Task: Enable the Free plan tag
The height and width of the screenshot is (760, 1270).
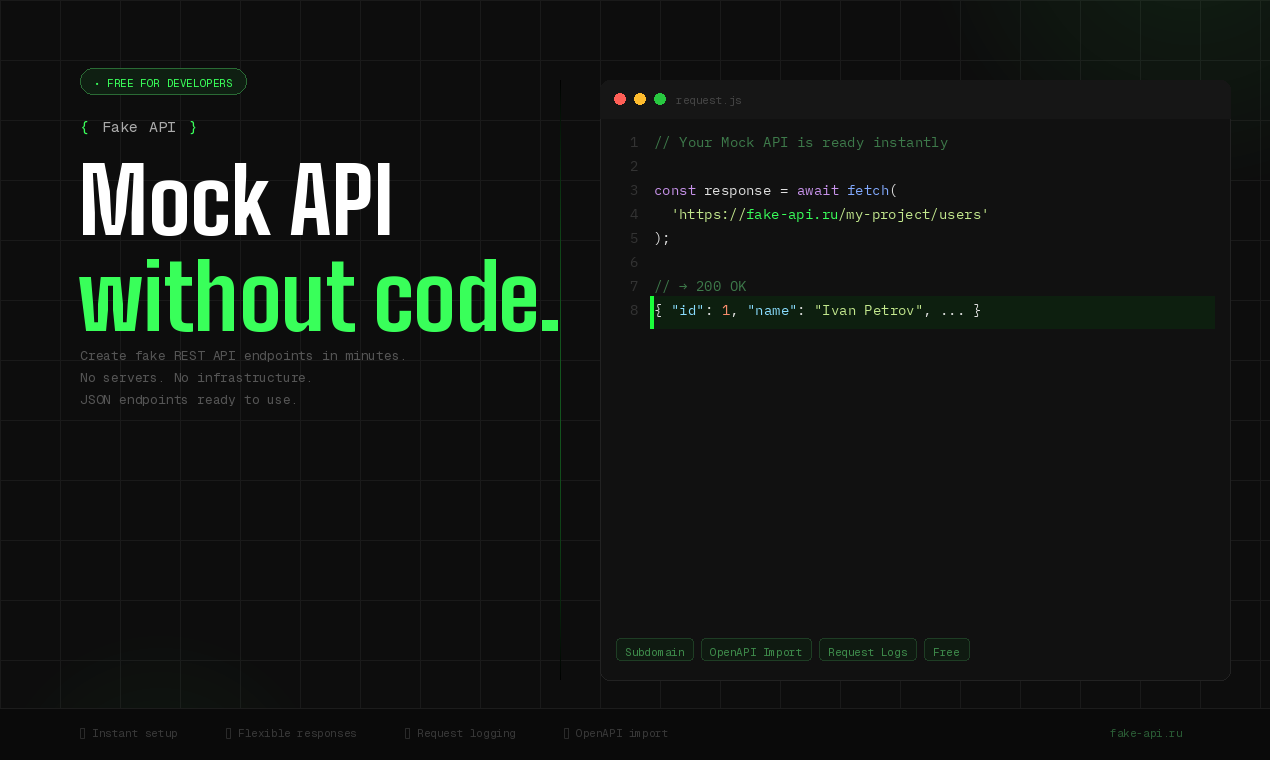Action: [946, 650]
